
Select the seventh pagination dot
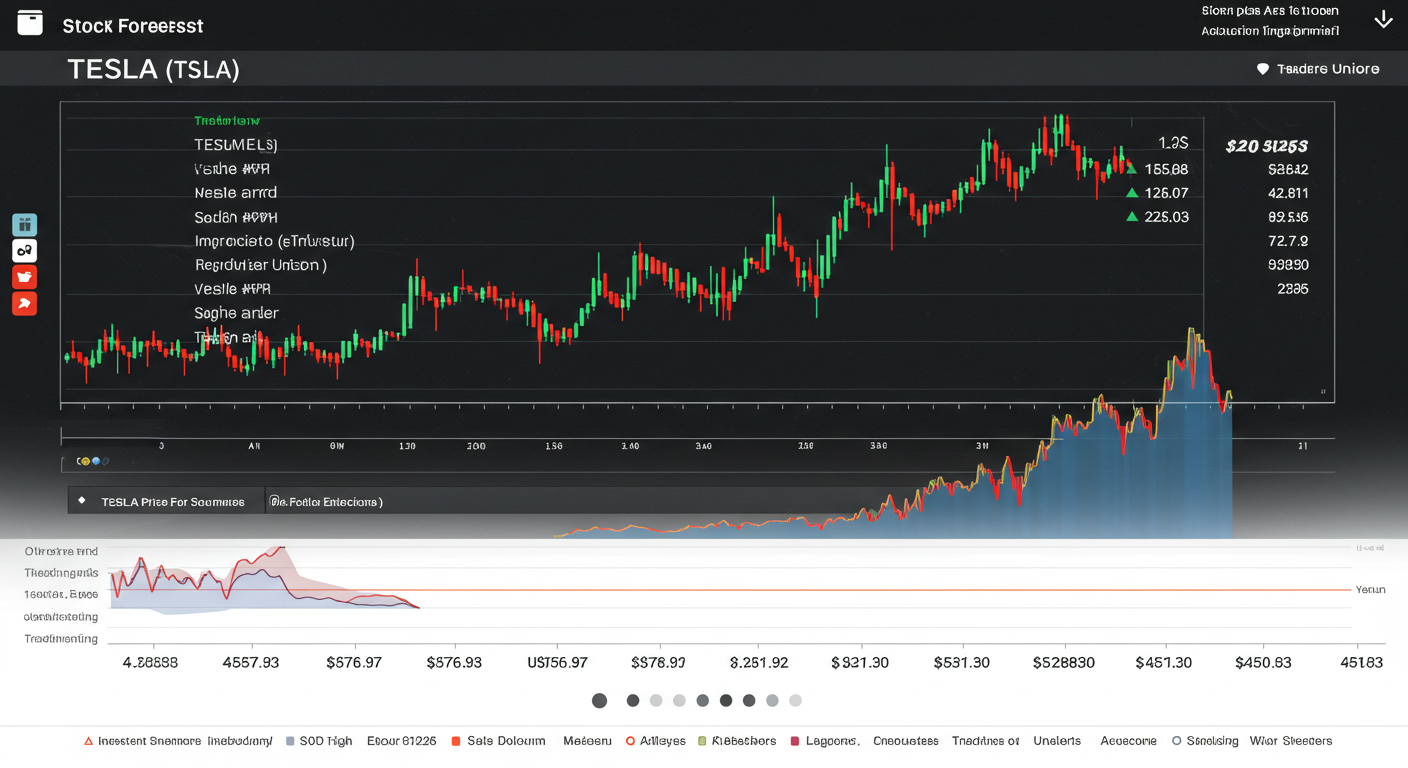coord(749,700)
